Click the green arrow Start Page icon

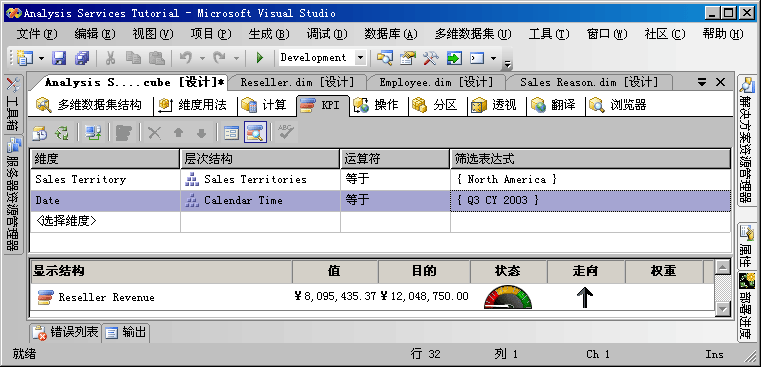454,58
